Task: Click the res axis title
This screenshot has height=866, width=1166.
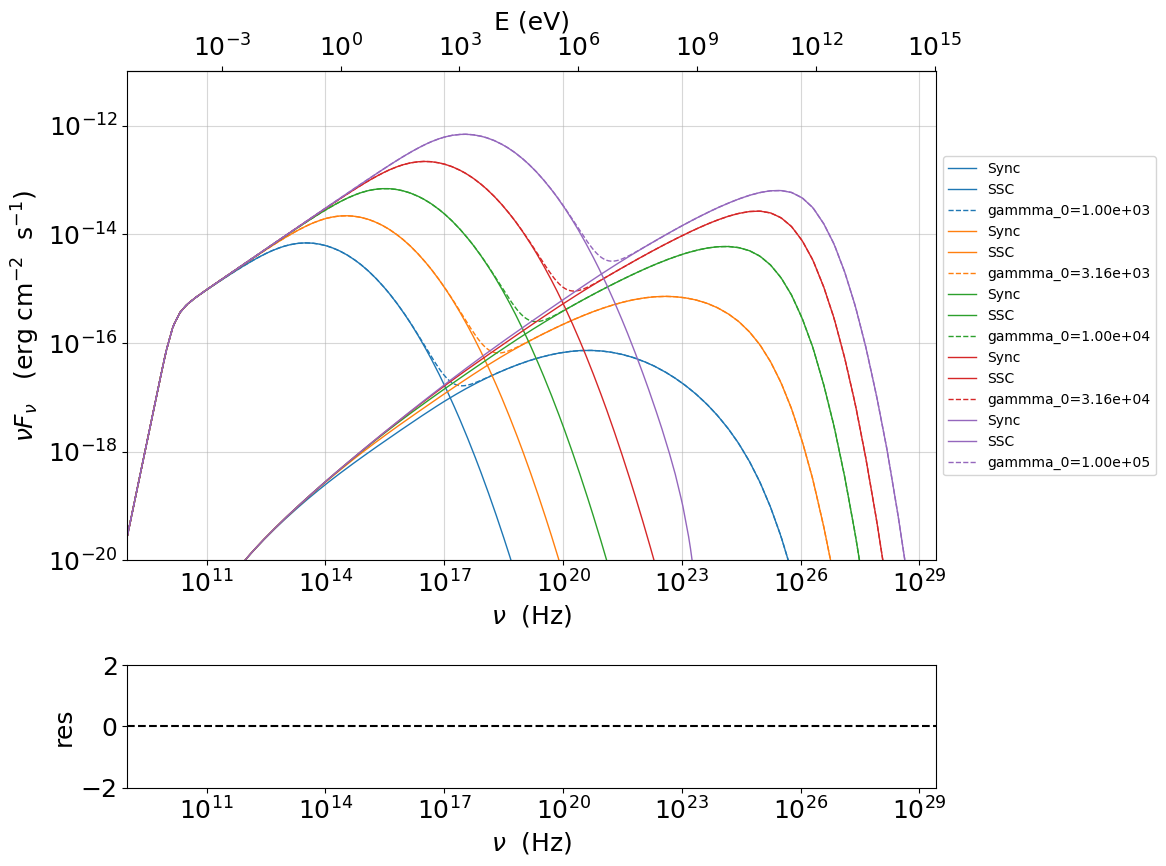Action: [64, 728]
